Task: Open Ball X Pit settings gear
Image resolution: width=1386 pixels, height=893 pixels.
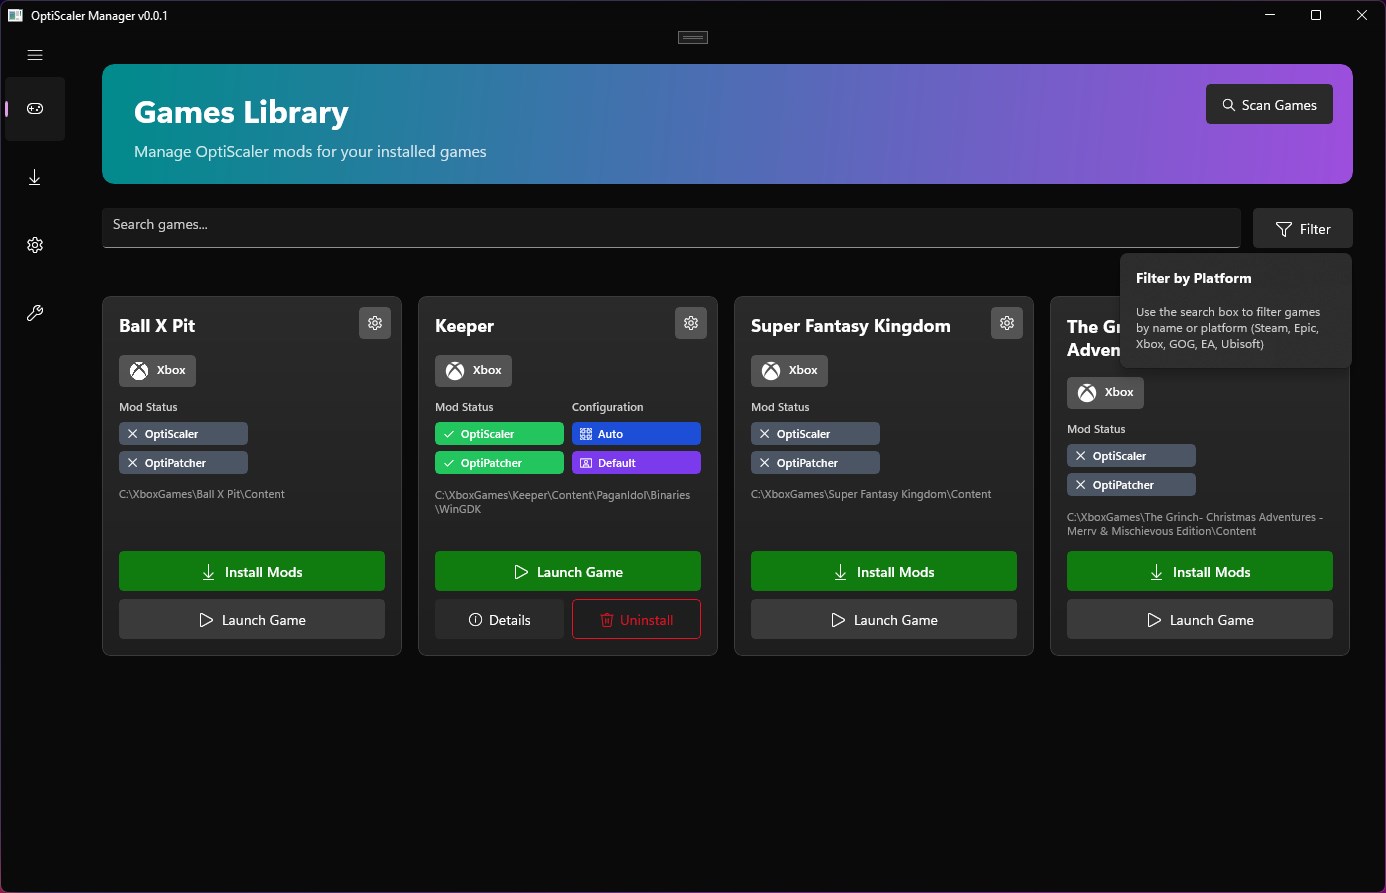Action: click(x=375, y=323)
